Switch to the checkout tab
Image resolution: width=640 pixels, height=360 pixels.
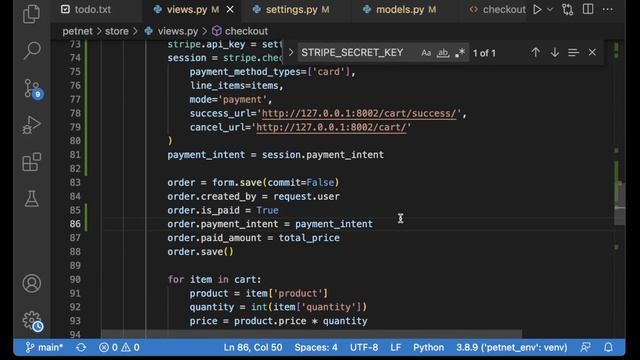coord(497,9)
